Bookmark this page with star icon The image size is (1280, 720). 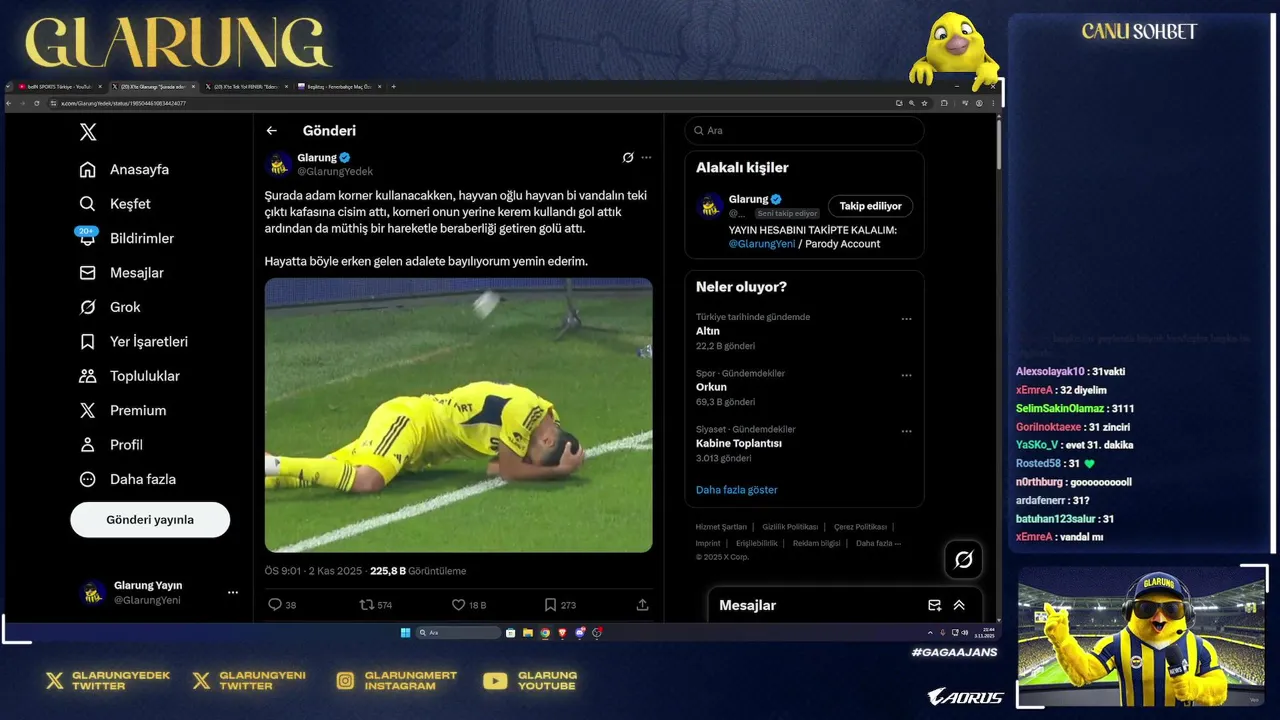click(924, 103)
